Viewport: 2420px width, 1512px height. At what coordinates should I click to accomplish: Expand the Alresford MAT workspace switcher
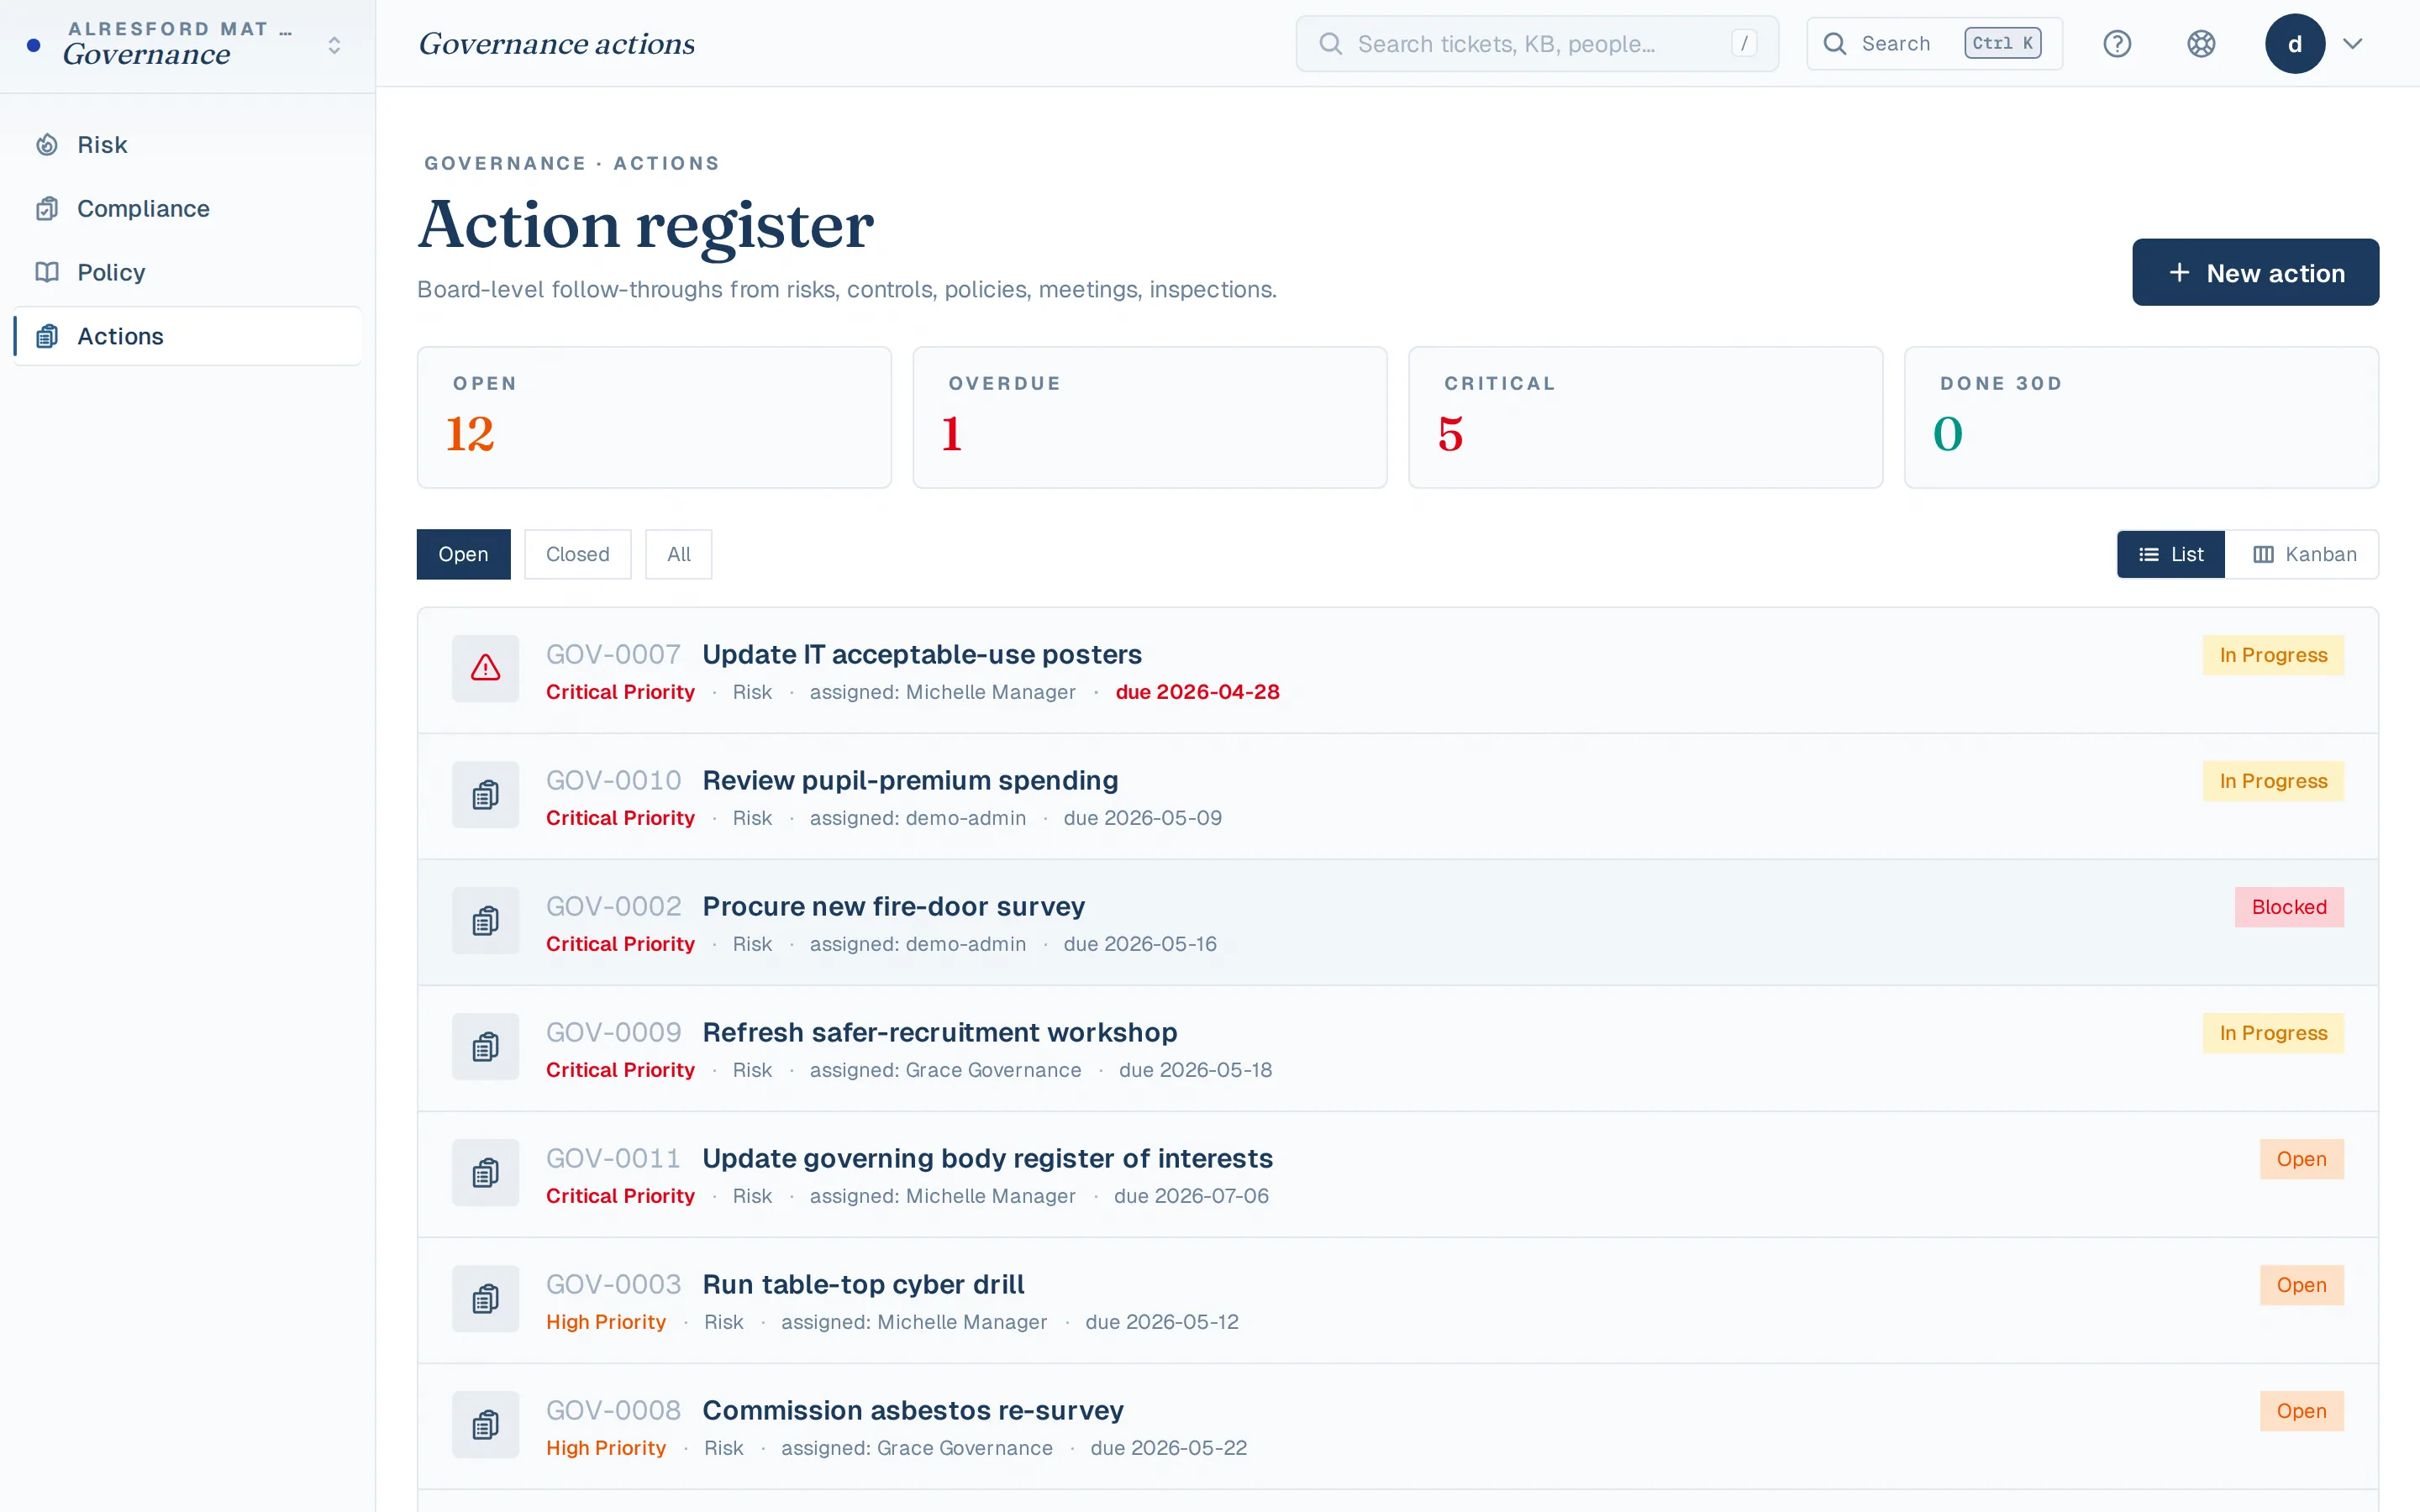click(x=334, y=45)
